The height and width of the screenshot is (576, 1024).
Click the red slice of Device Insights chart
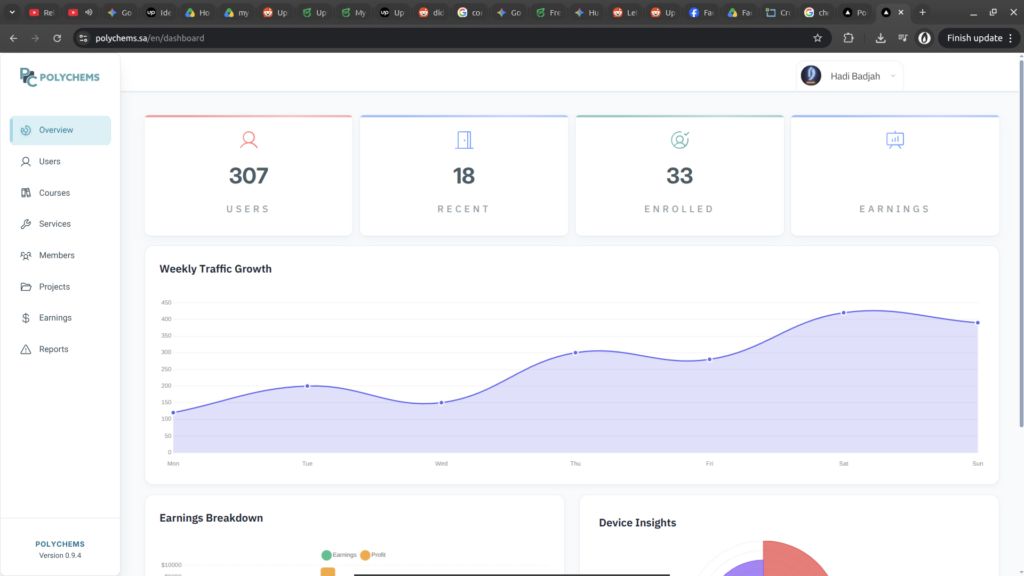pyautogui.click(x=793, y=559)
